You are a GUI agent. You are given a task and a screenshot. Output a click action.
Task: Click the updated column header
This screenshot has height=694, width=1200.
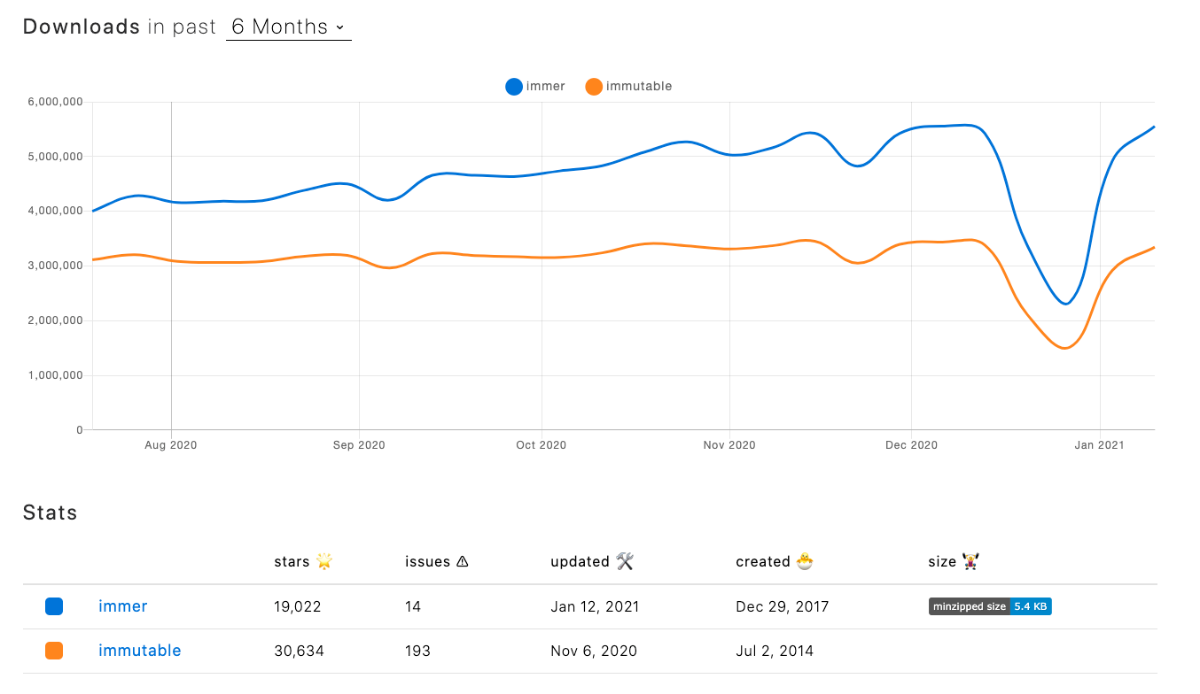[x=592, y=562]
